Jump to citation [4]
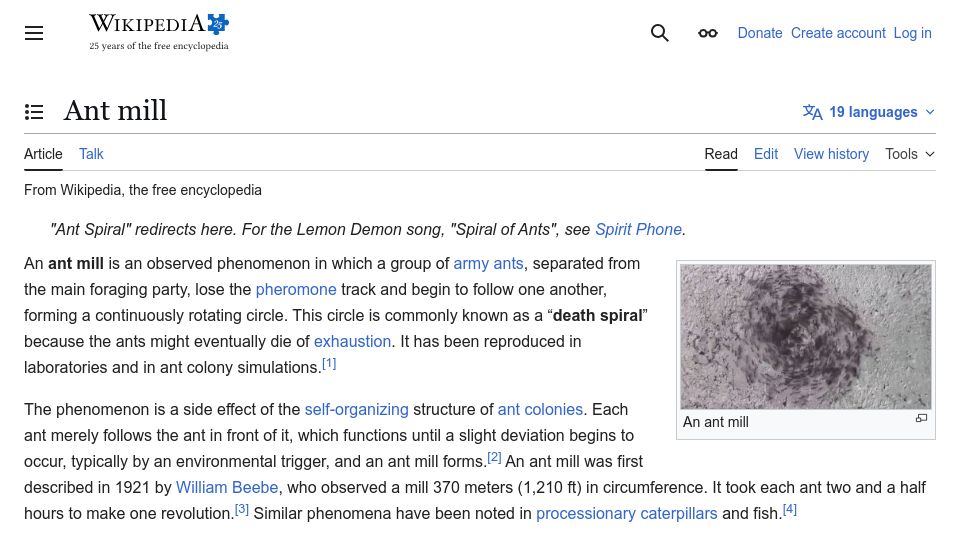960x540 pixels. 790,509
